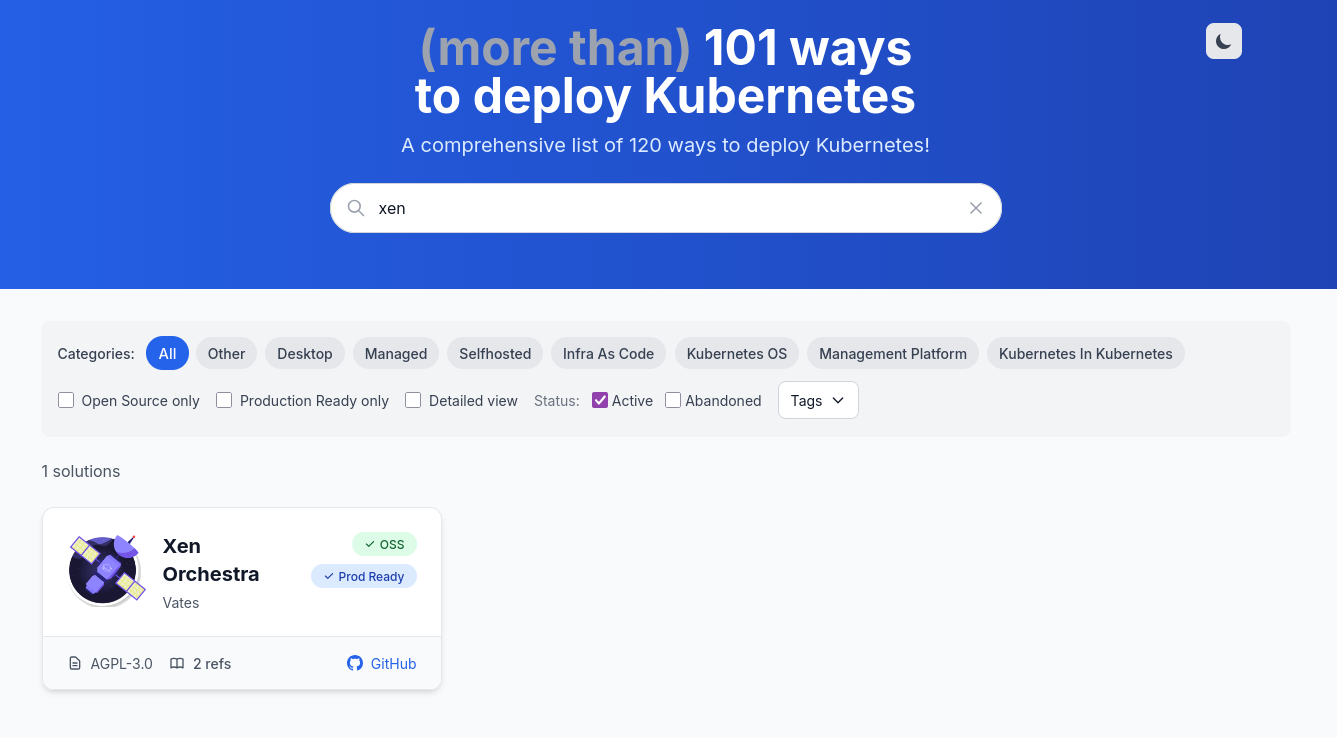Clear the search with the X icon

976,208
